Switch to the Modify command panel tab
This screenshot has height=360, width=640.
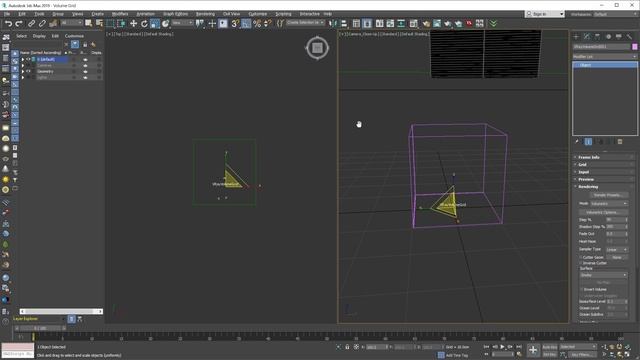click(587, 37)
